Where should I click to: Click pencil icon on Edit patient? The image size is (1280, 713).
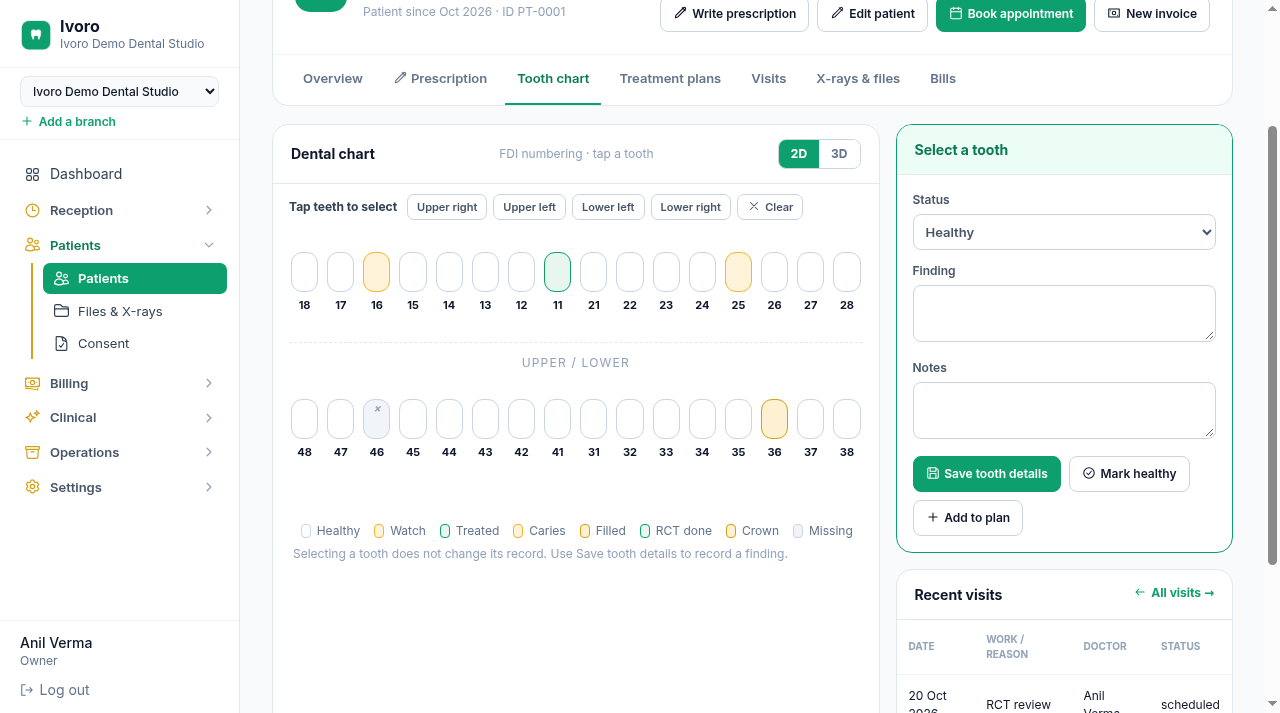click(x=838, y=13)
